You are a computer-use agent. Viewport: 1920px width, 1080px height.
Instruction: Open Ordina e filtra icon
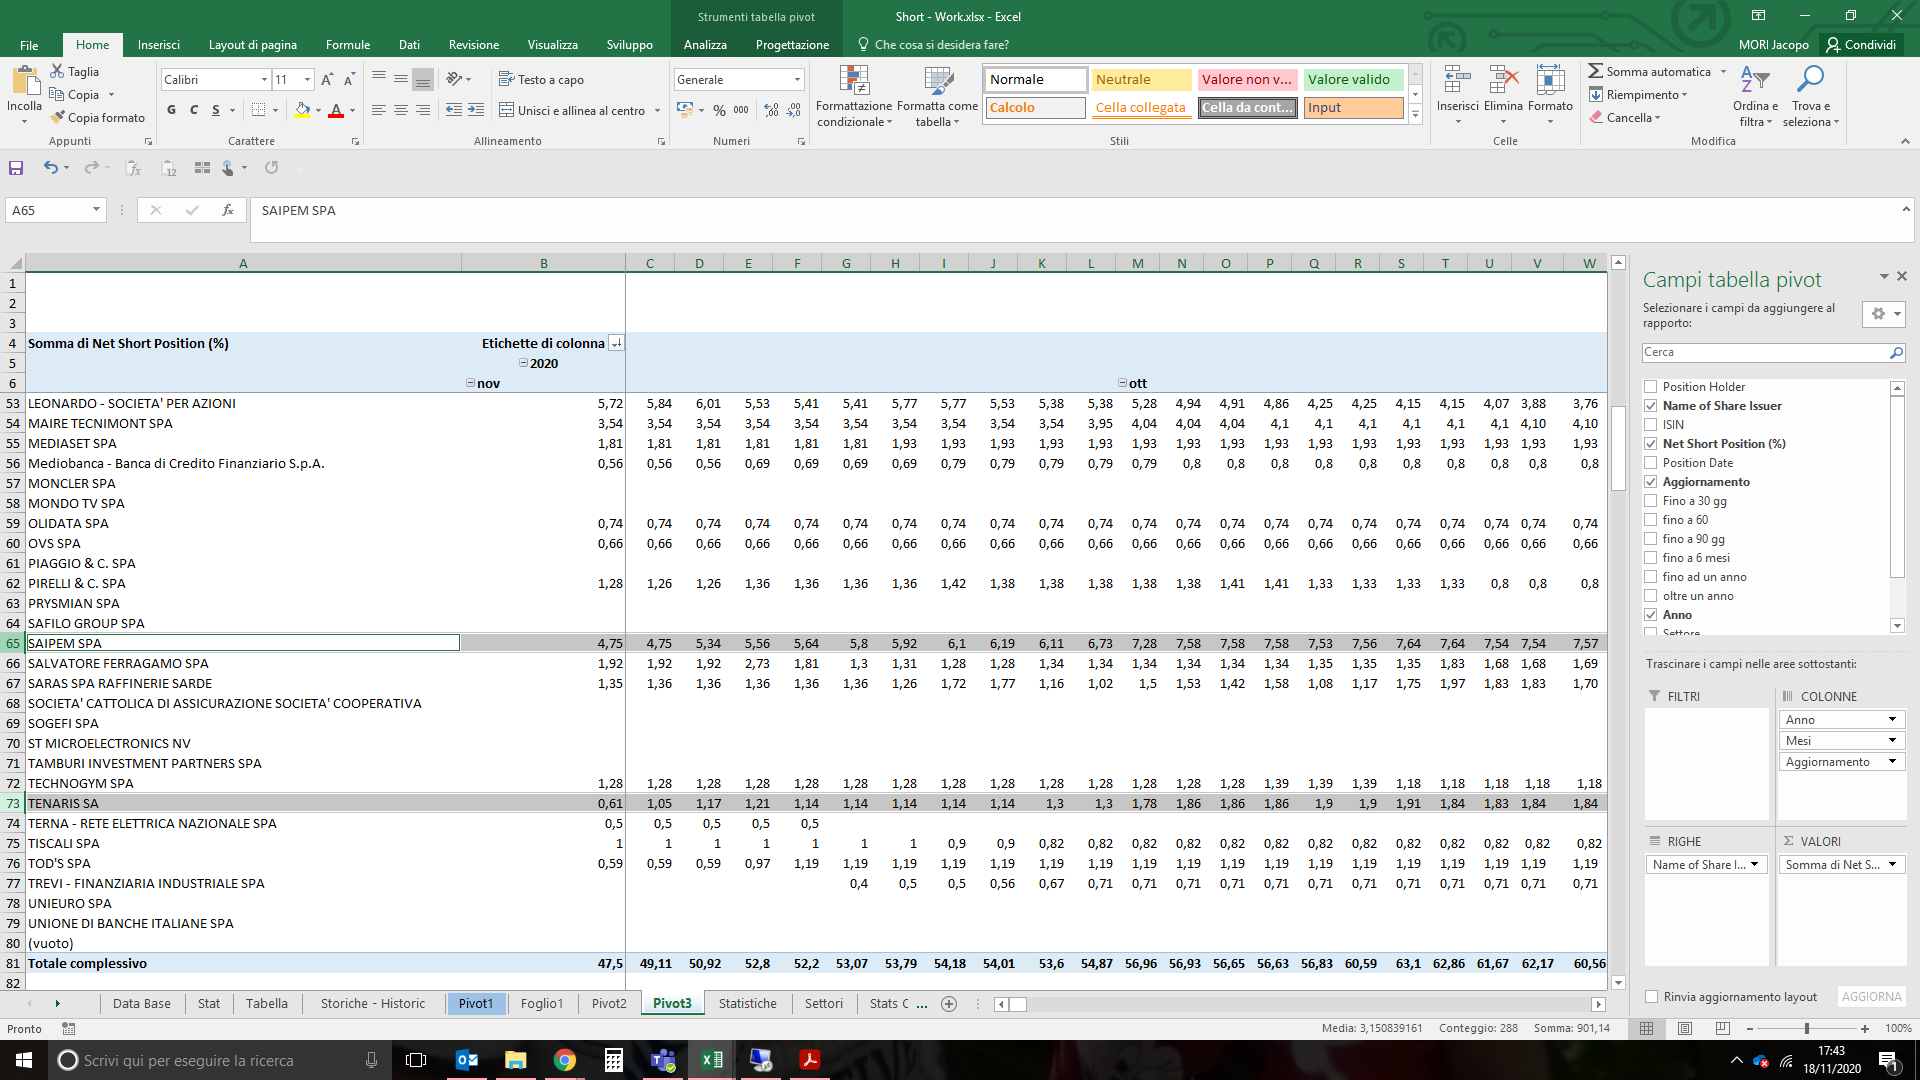point(1755,80)
